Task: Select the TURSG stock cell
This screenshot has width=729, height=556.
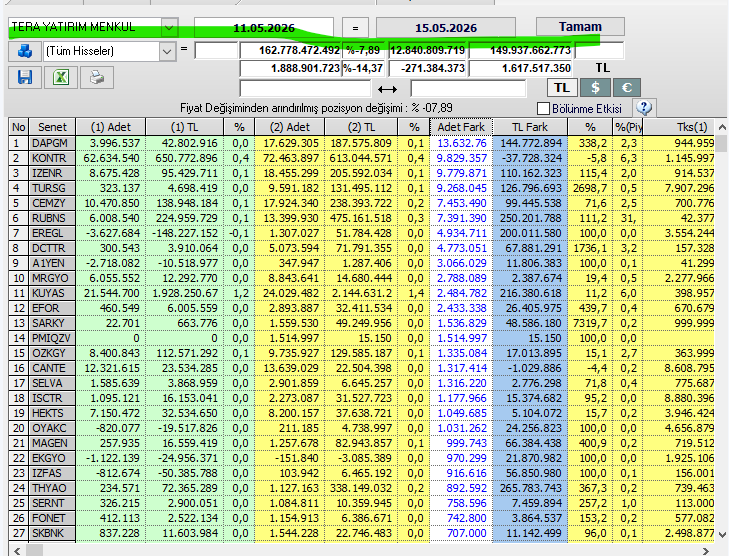Action: 52,188
